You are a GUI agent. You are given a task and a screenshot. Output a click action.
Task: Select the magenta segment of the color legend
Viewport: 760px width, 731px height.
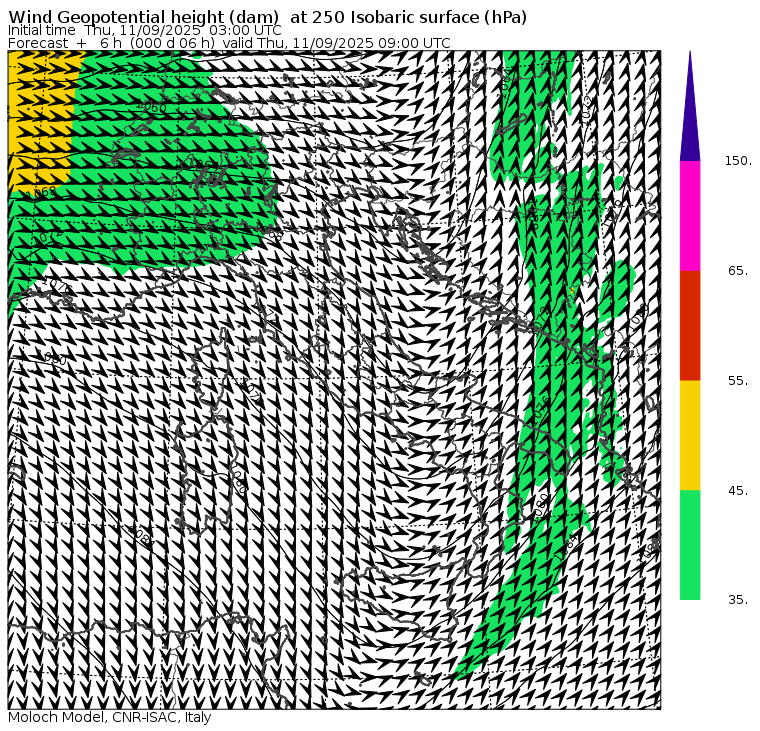point(690,215)
